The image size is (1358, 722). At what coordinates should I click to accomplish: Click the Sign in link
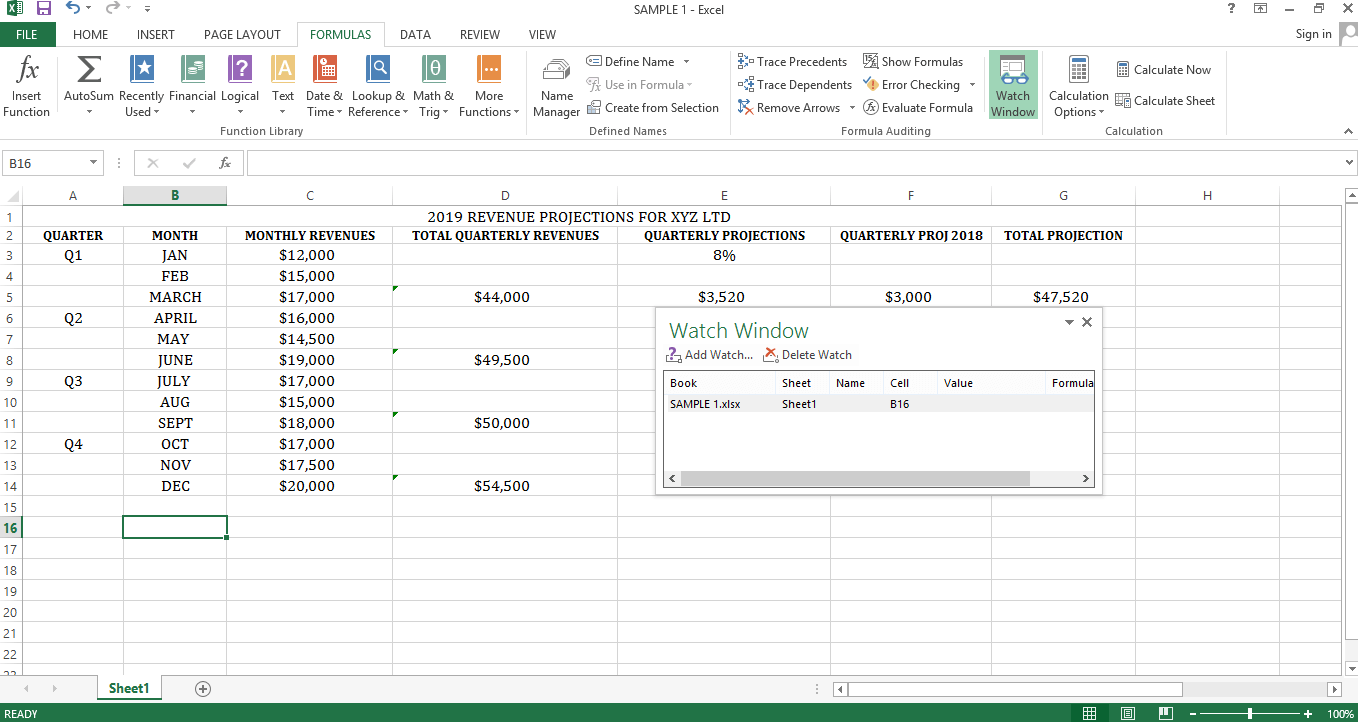point(1313,33)
